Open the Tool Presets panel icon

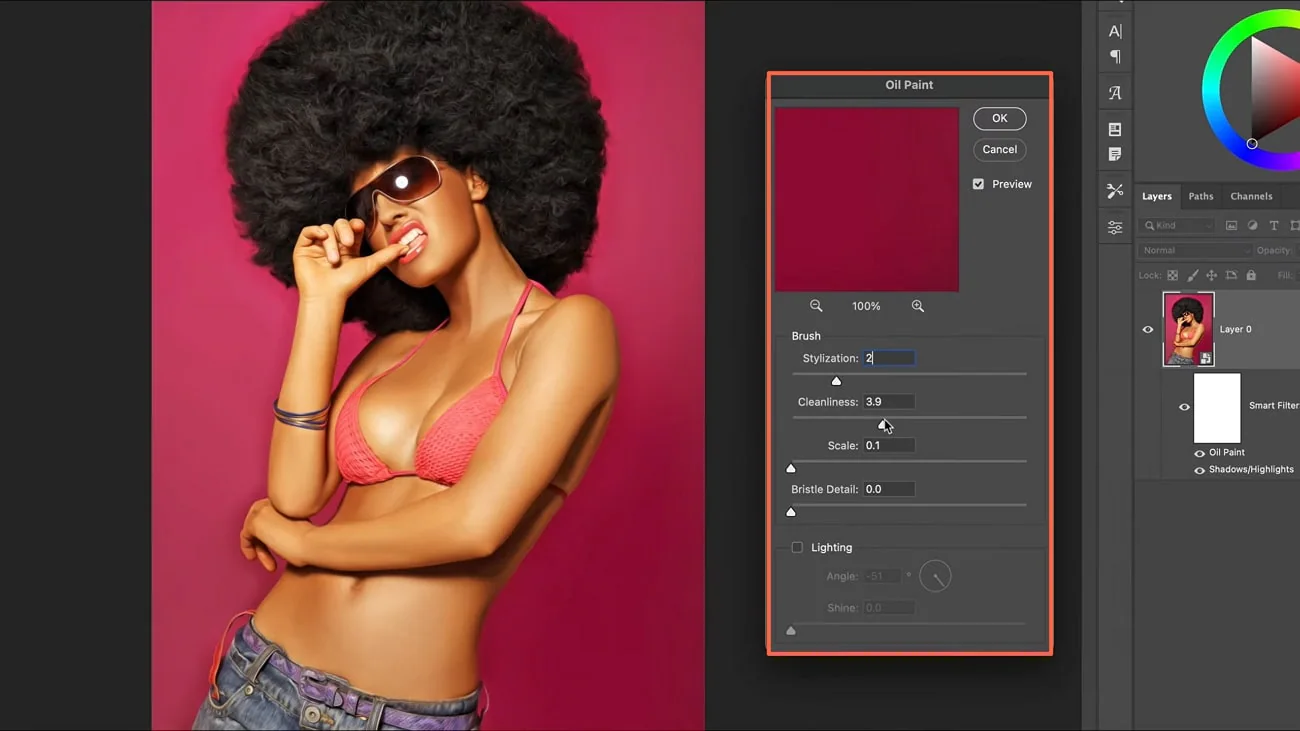[1115, 190]
